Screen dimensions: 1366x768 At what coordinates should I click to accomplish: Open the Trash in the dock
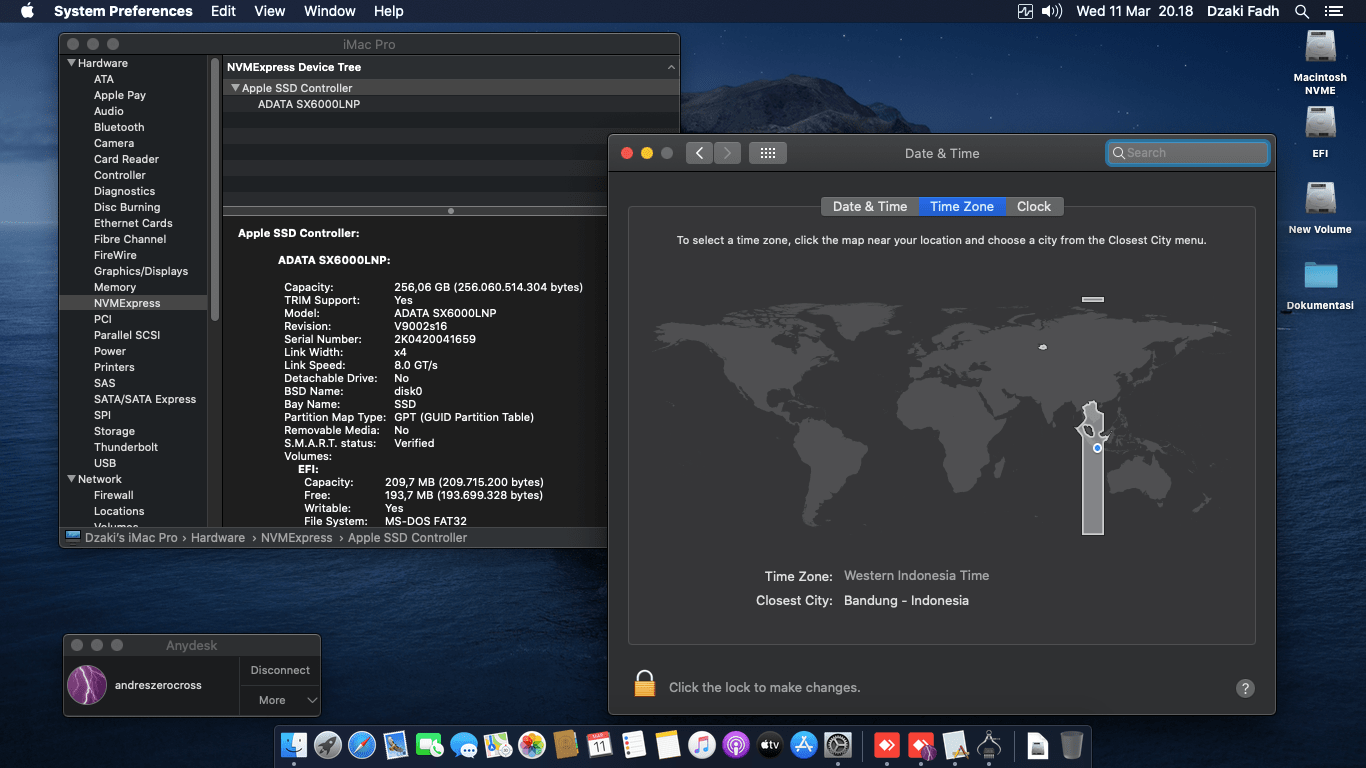point(1071,745)
